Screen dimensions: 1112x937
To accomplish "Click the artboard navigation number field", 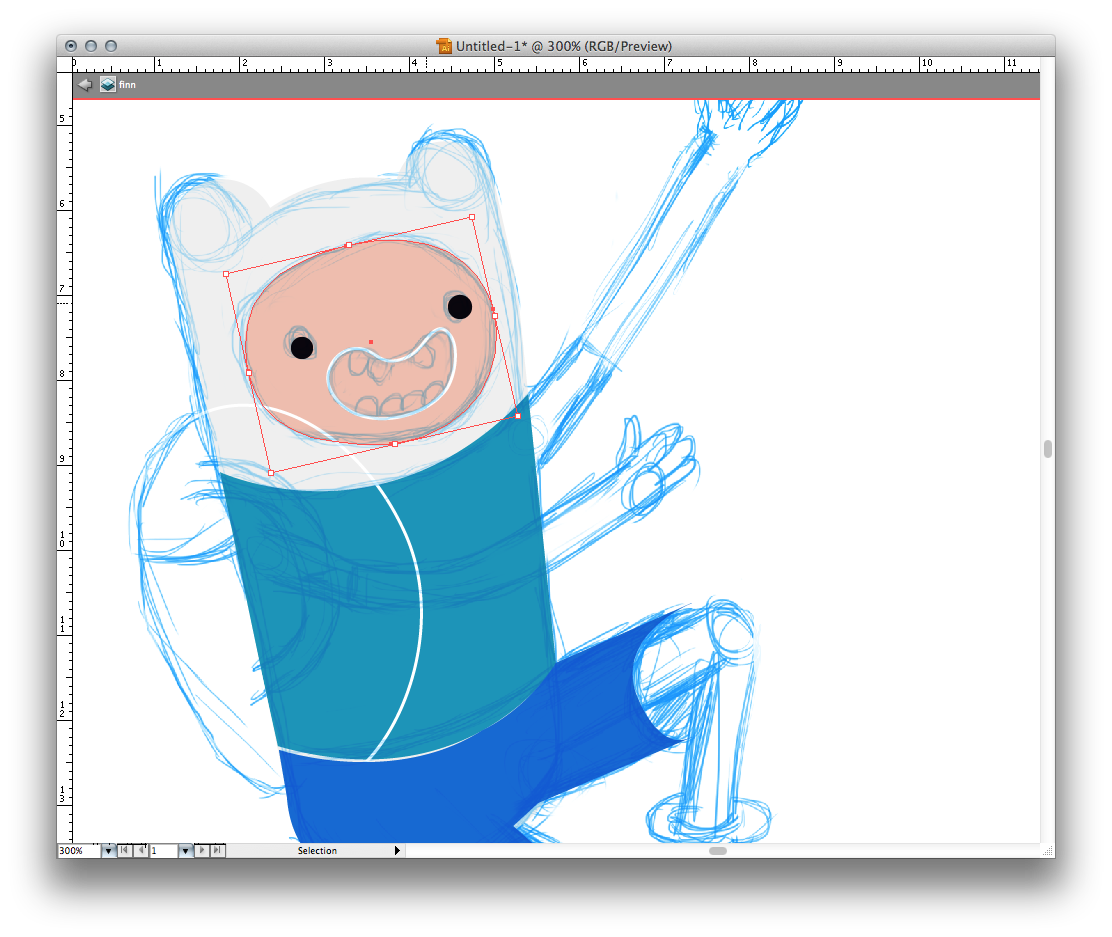I will [162, 851].
